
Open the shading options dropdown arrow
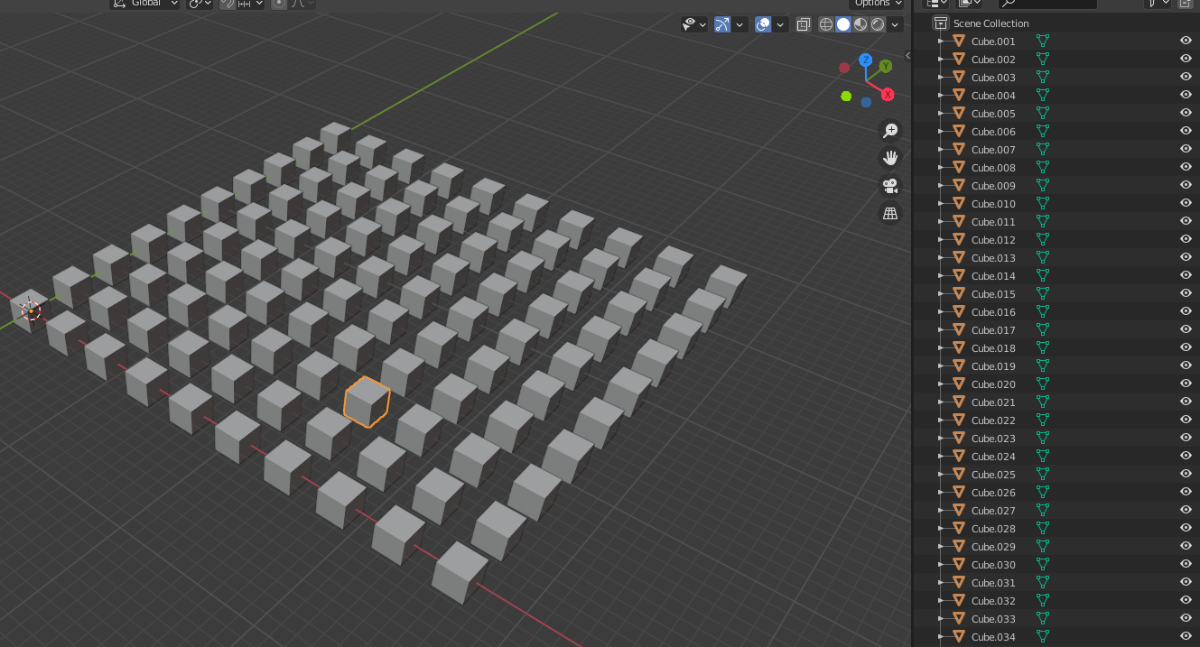[896, 24]
